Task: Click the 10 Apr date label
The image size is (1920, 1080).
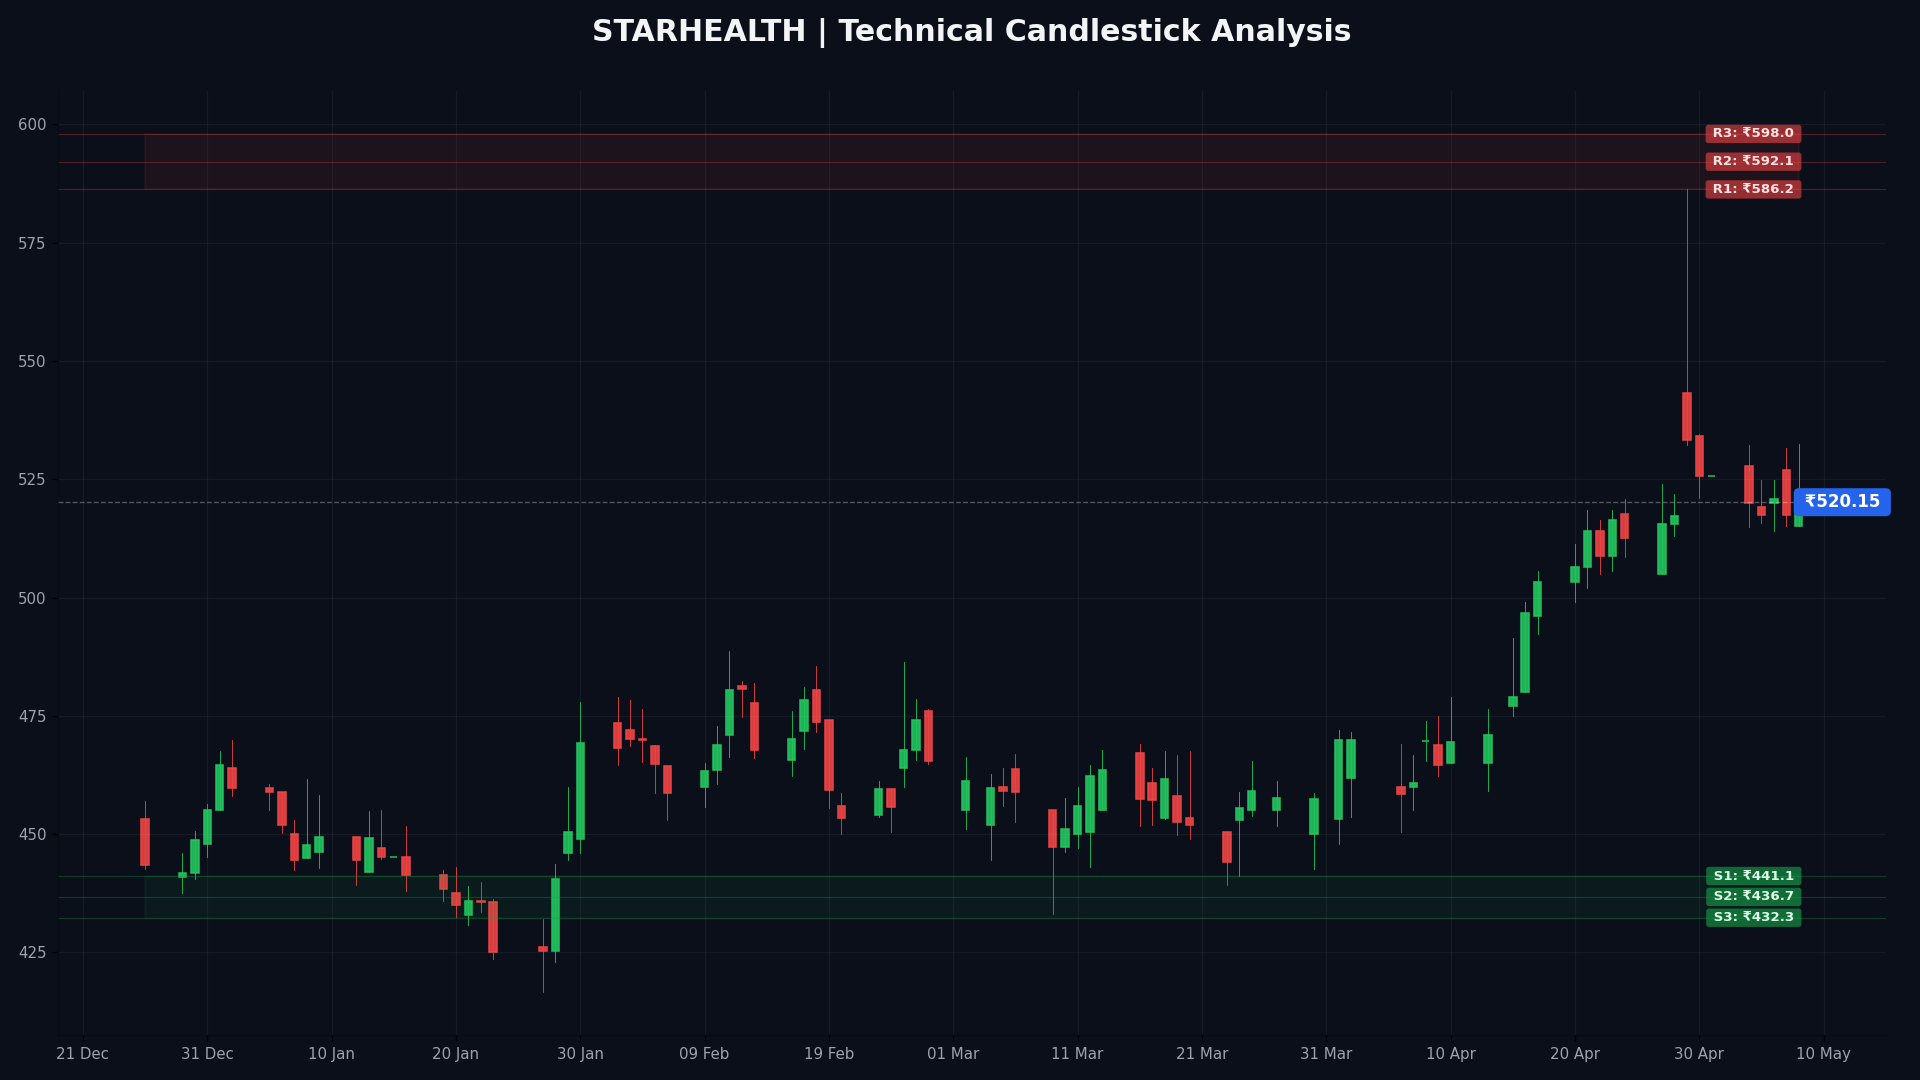Action: coord(1451,1054)
